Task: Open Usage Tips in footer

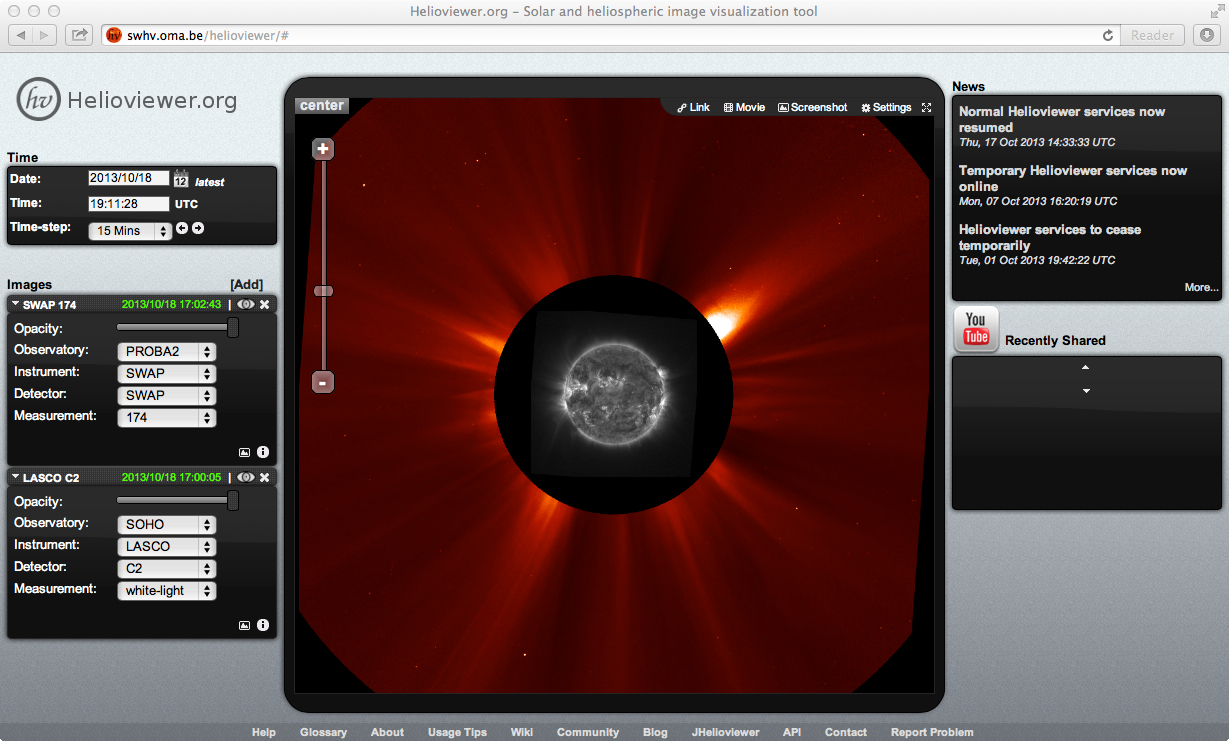Action: tap(457, 732)
